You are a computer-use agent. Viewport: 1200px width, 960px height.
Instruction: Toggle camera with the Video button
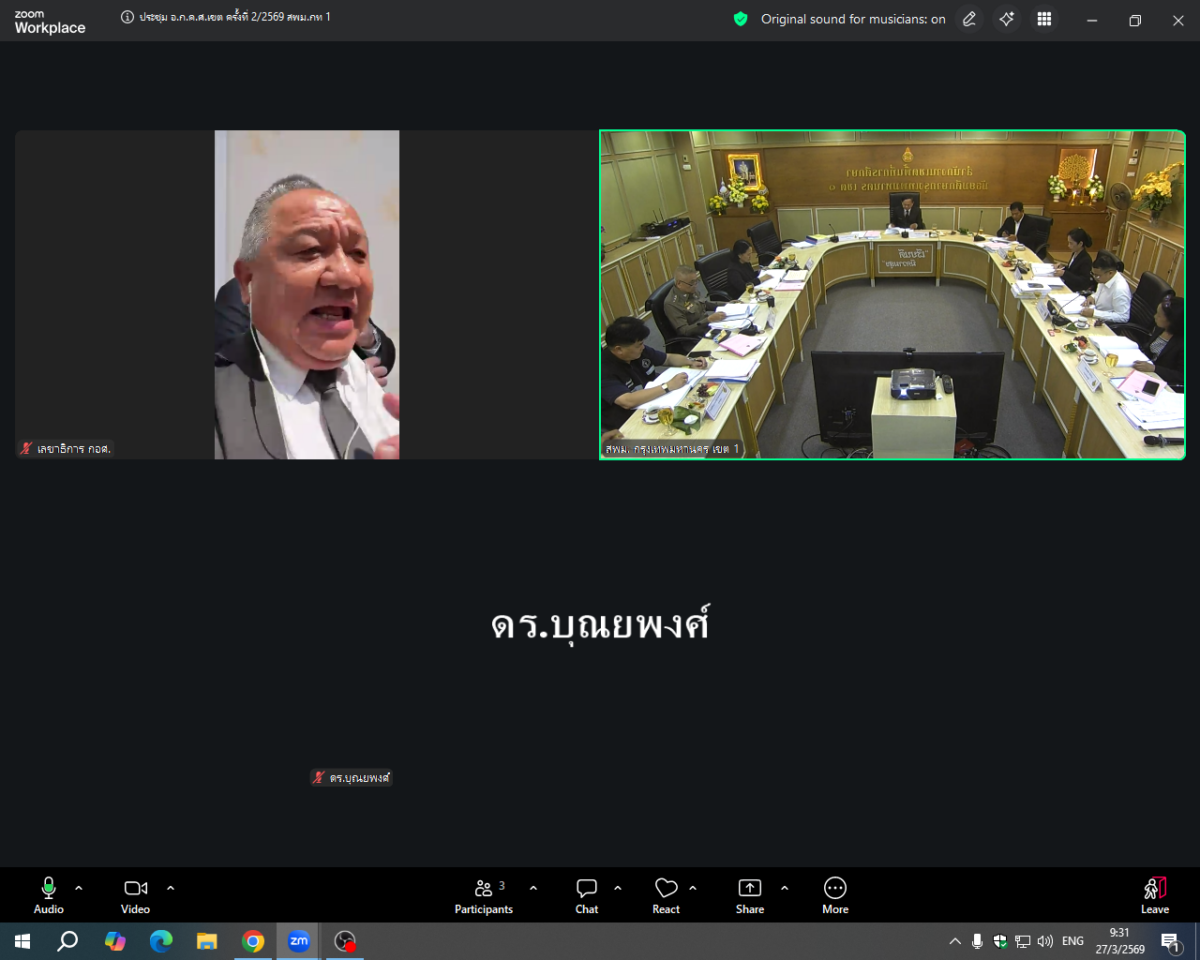(135, 895)
